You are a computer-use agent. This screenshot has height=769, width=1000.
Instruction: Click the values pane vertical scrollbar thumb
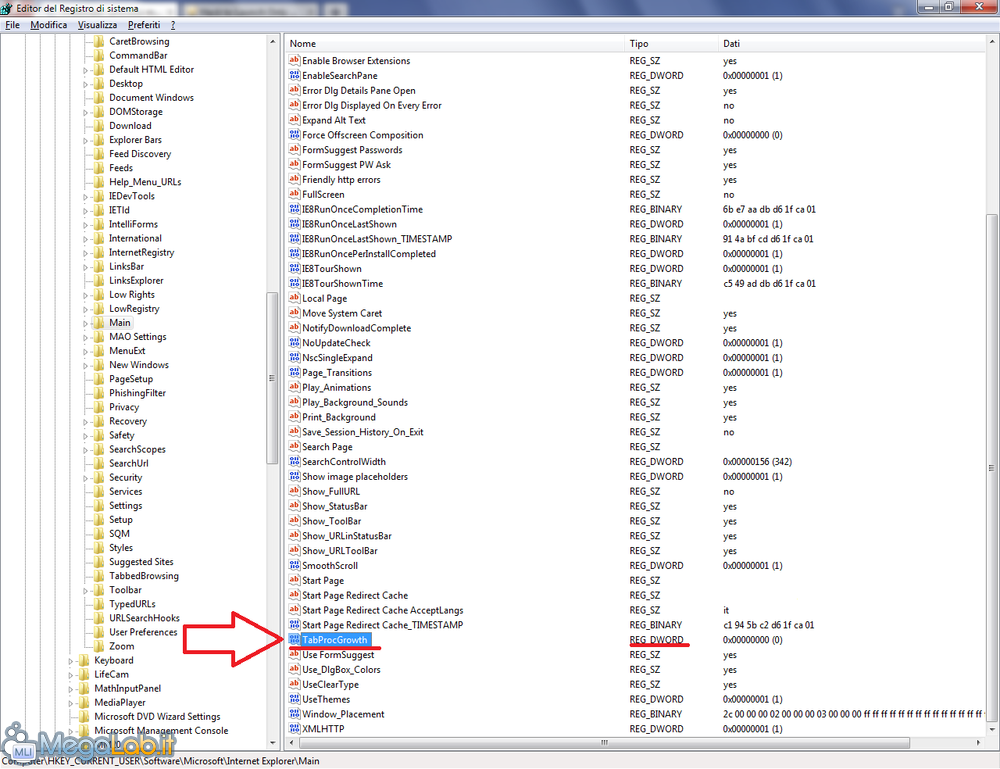(x=992, y=467)
